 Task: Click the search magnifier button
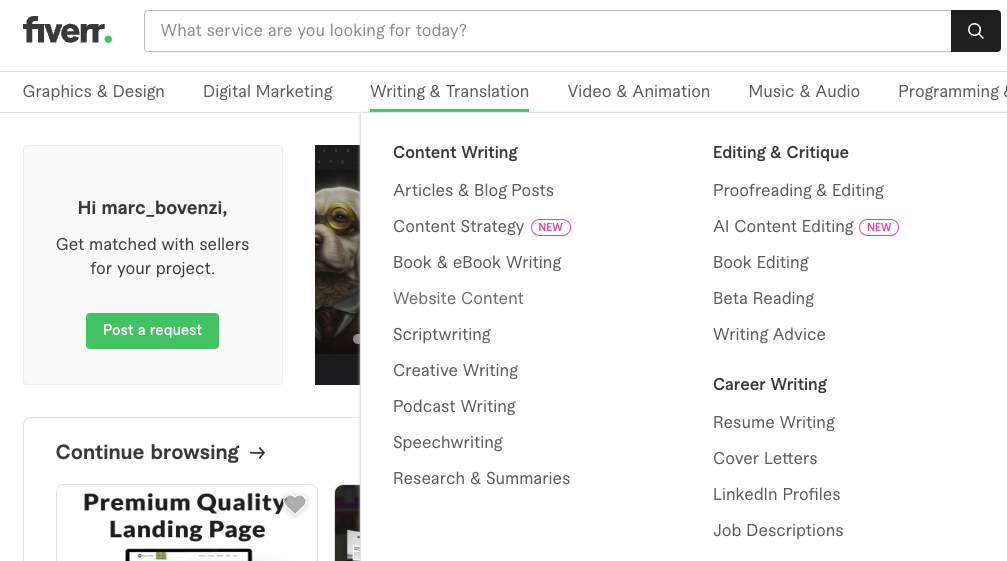point(976,31)
